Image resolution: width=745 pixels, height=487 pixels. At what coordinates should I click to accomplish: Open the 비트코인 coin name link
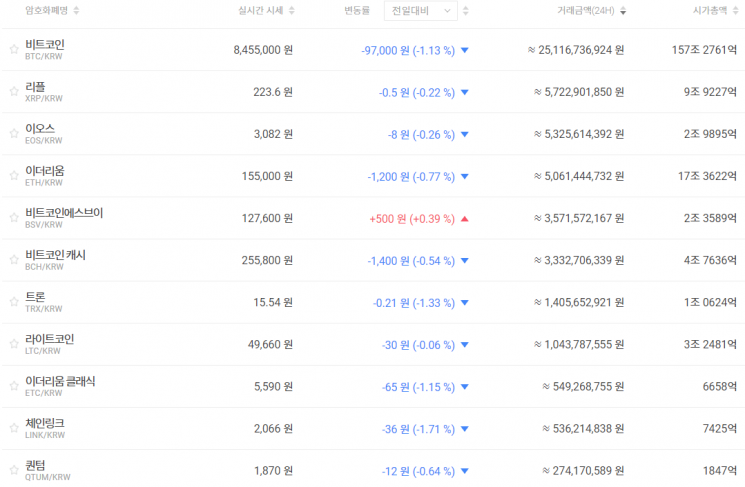(x=45, y=45)
